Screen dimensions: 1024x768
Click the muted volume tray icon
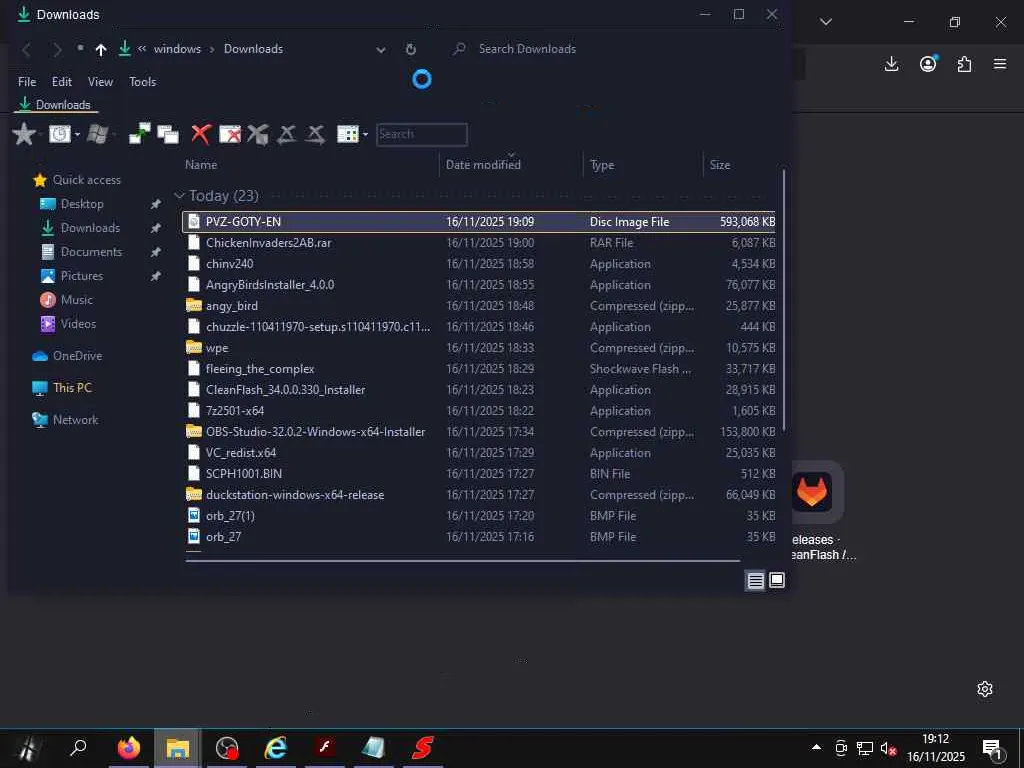(x=888, y=748)
